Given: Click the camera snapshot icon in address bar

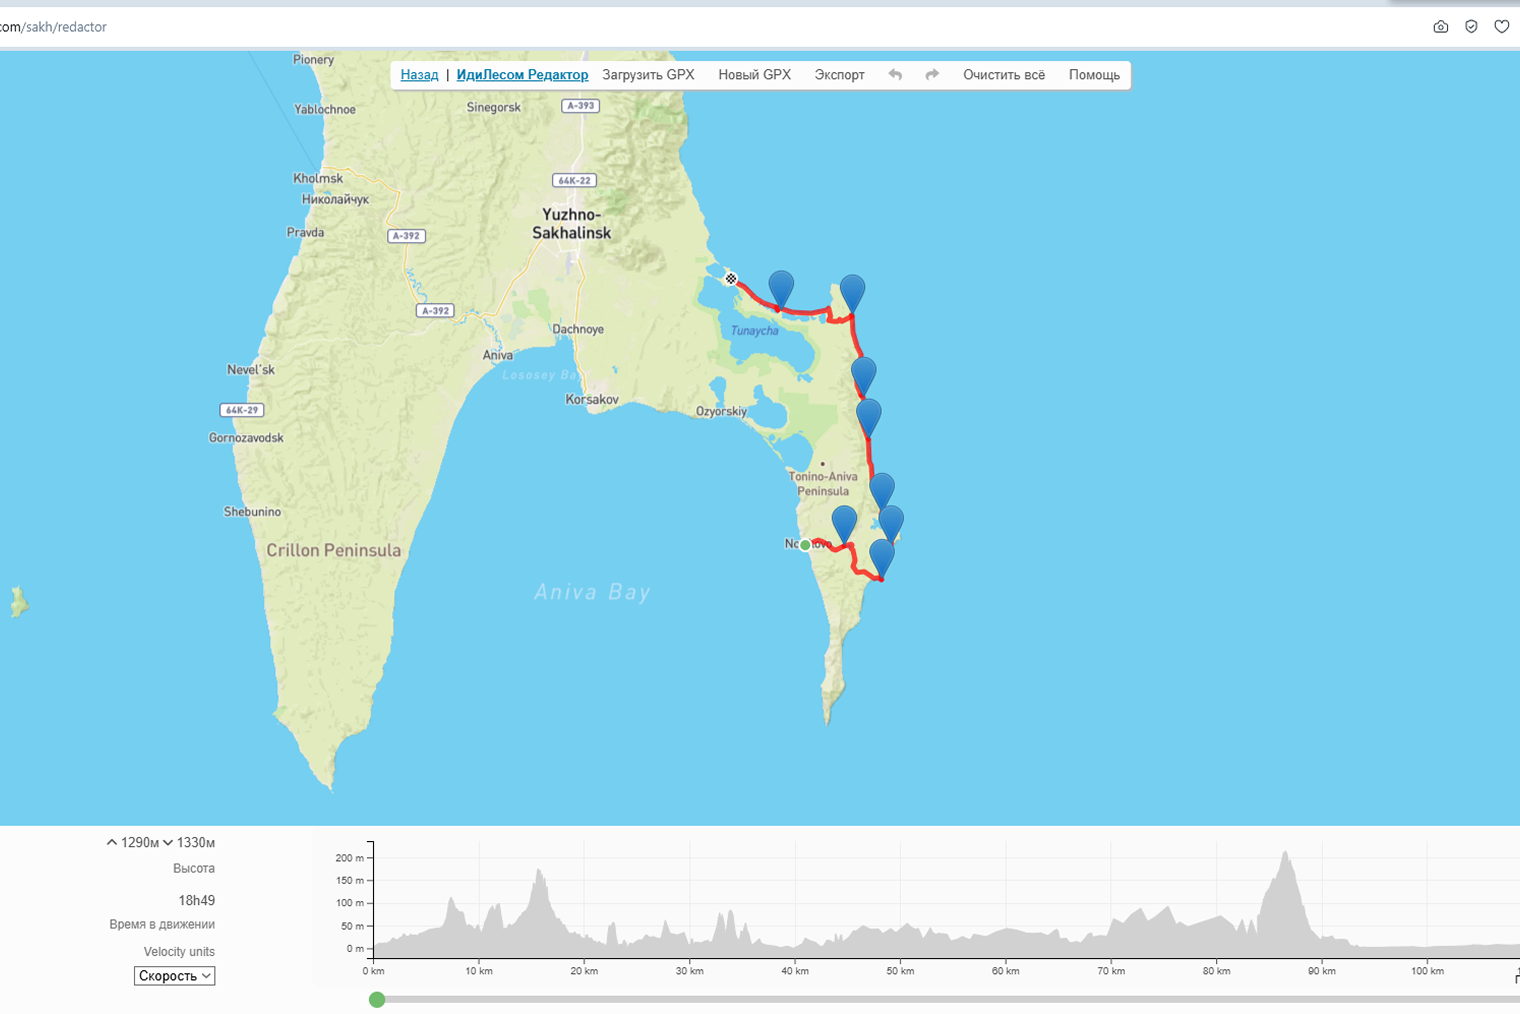Looking at the screenshot, I should point(1440,27).
